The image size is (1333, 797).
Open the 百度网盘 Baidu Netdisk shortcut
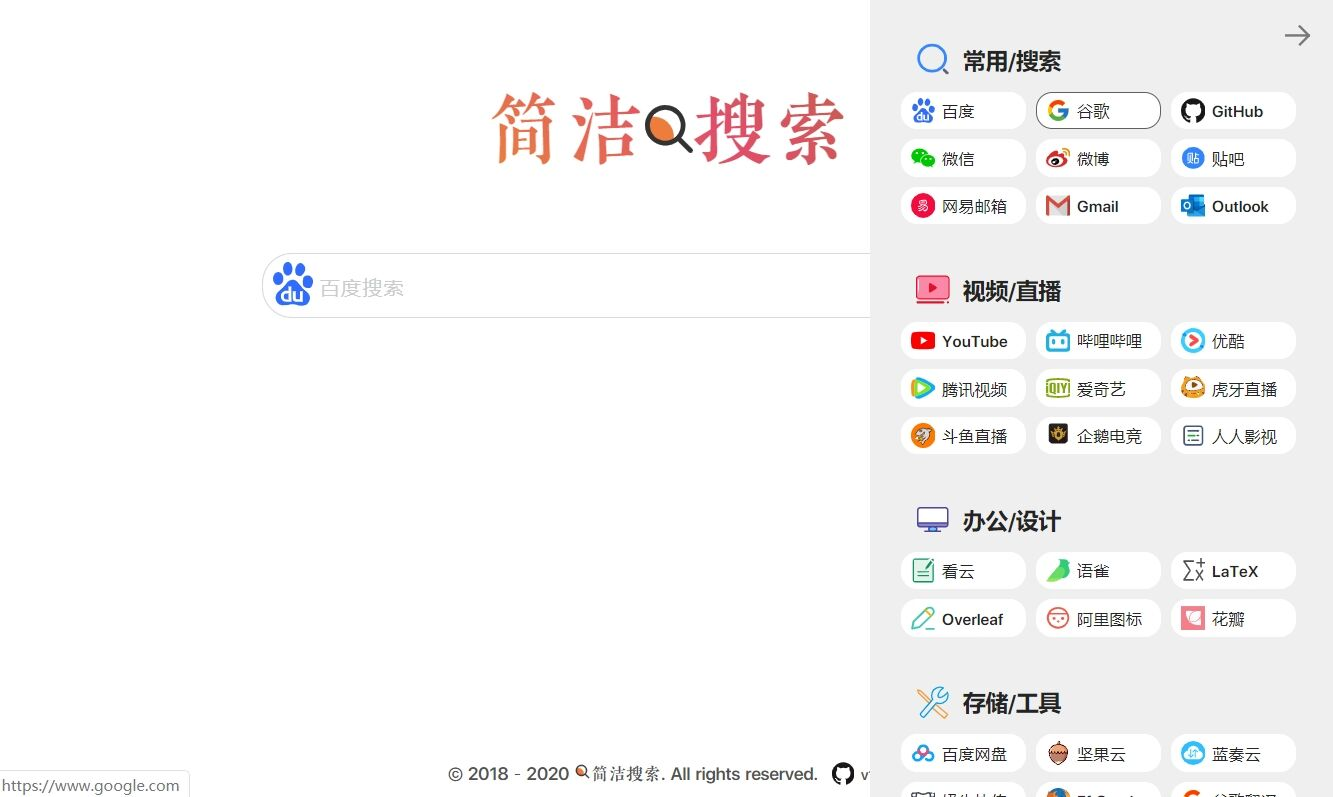pyautogui.click(x=962, y=753)
